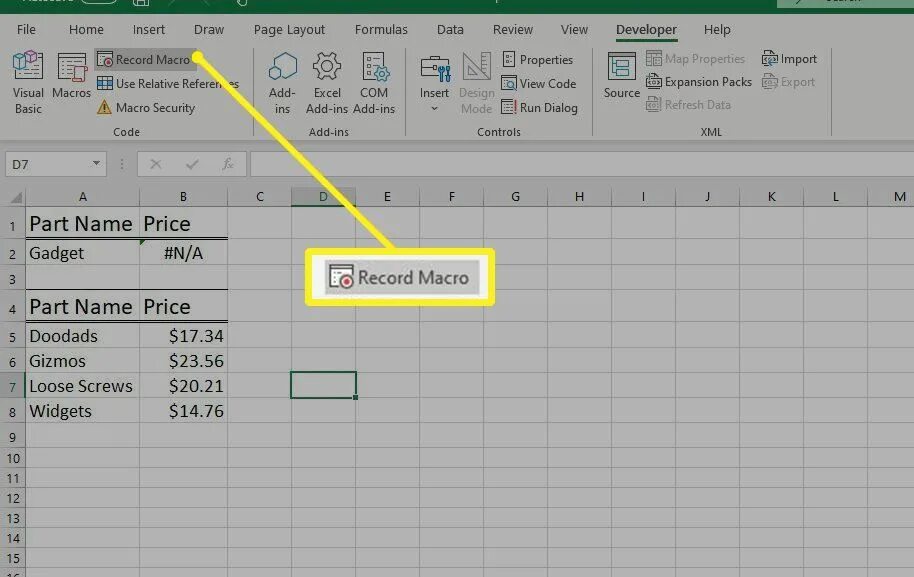Open control Properties

pyautogui.click(x=537, y=59)
